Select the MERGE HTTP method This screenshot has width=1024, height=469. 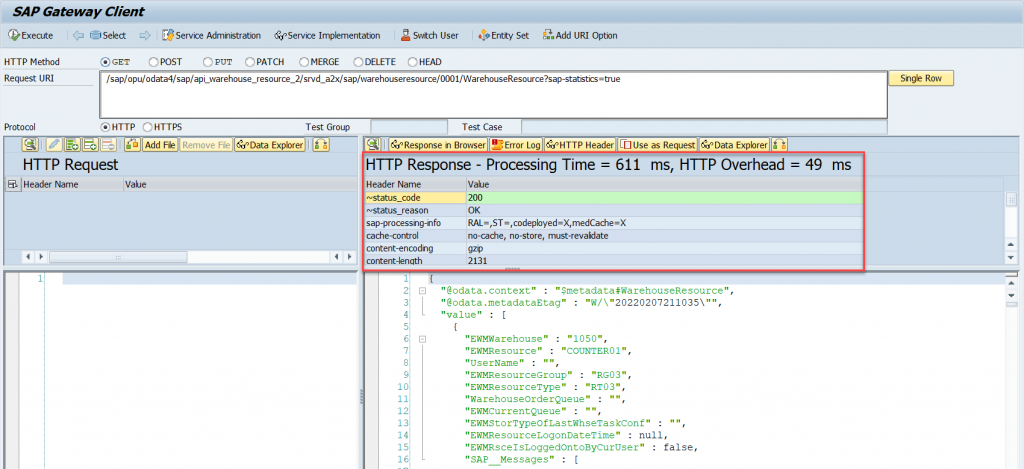(304, 62)
